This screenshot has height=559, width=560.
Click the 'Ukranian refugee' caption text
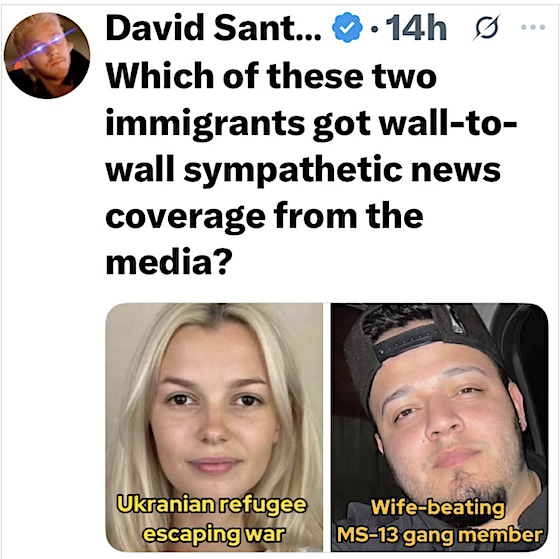coord(212,505)
